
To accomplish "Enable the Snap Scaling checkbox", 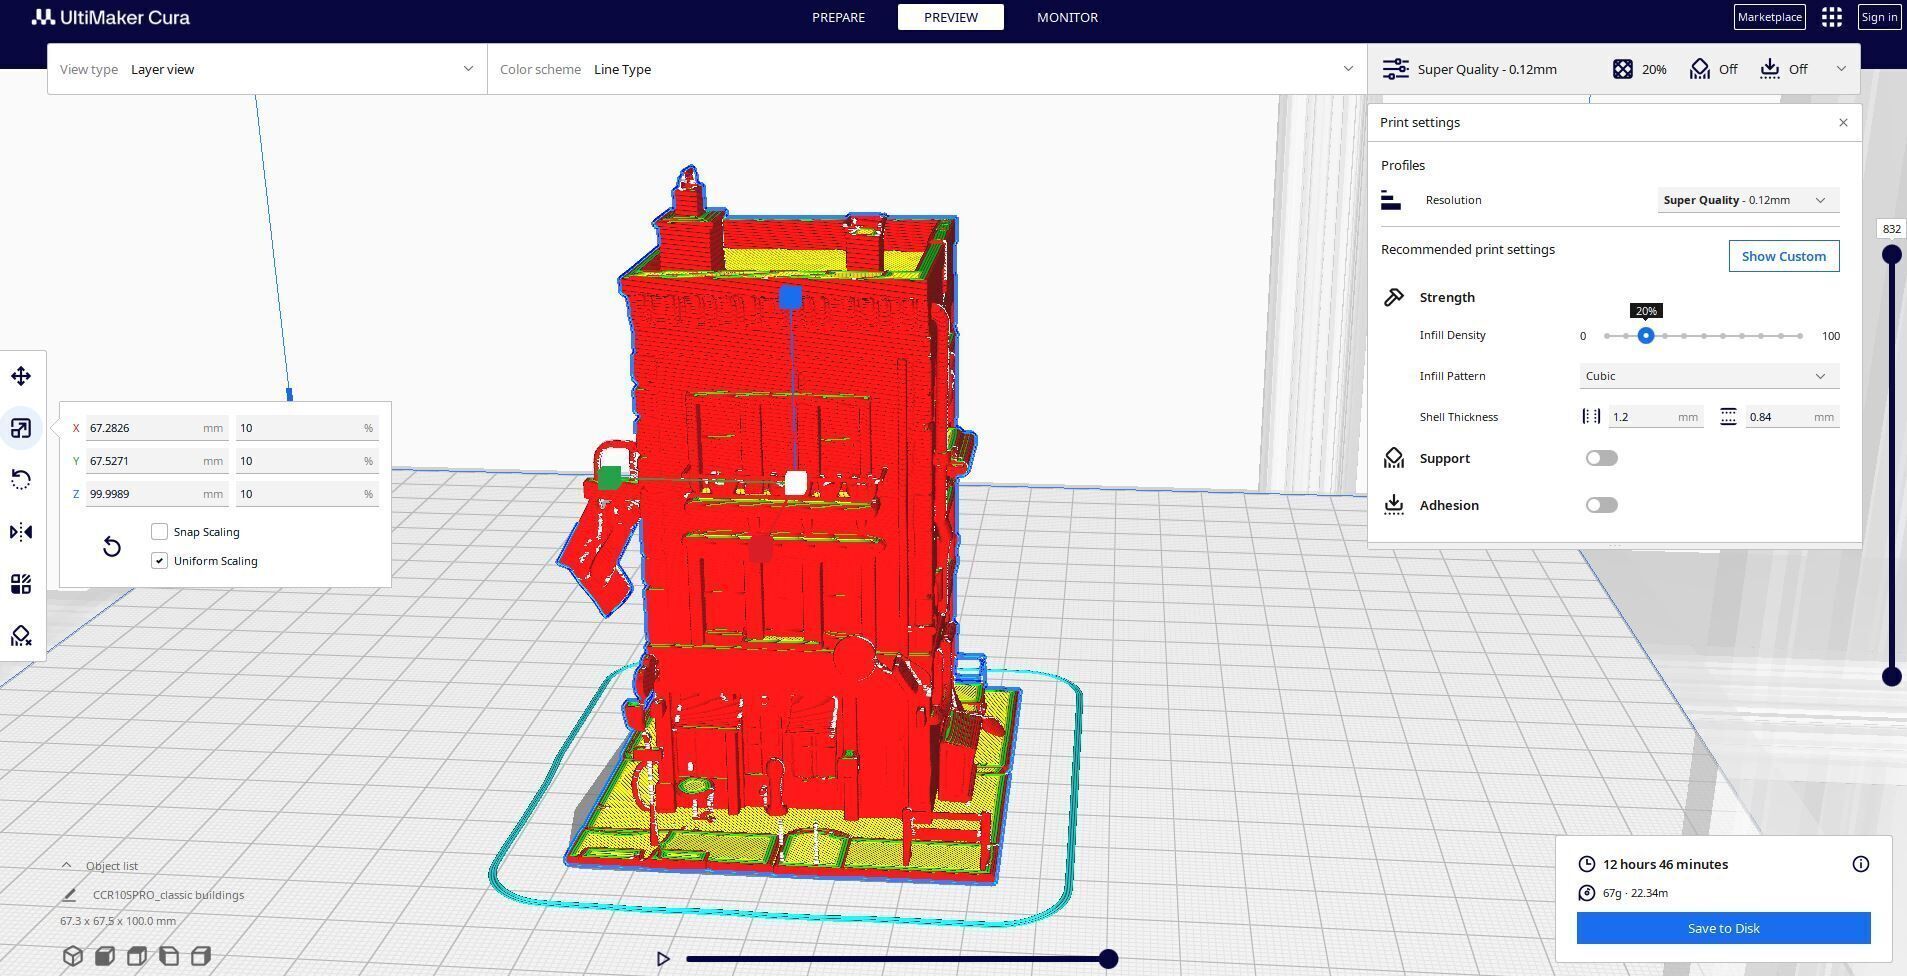I will [x=159, y=532].
